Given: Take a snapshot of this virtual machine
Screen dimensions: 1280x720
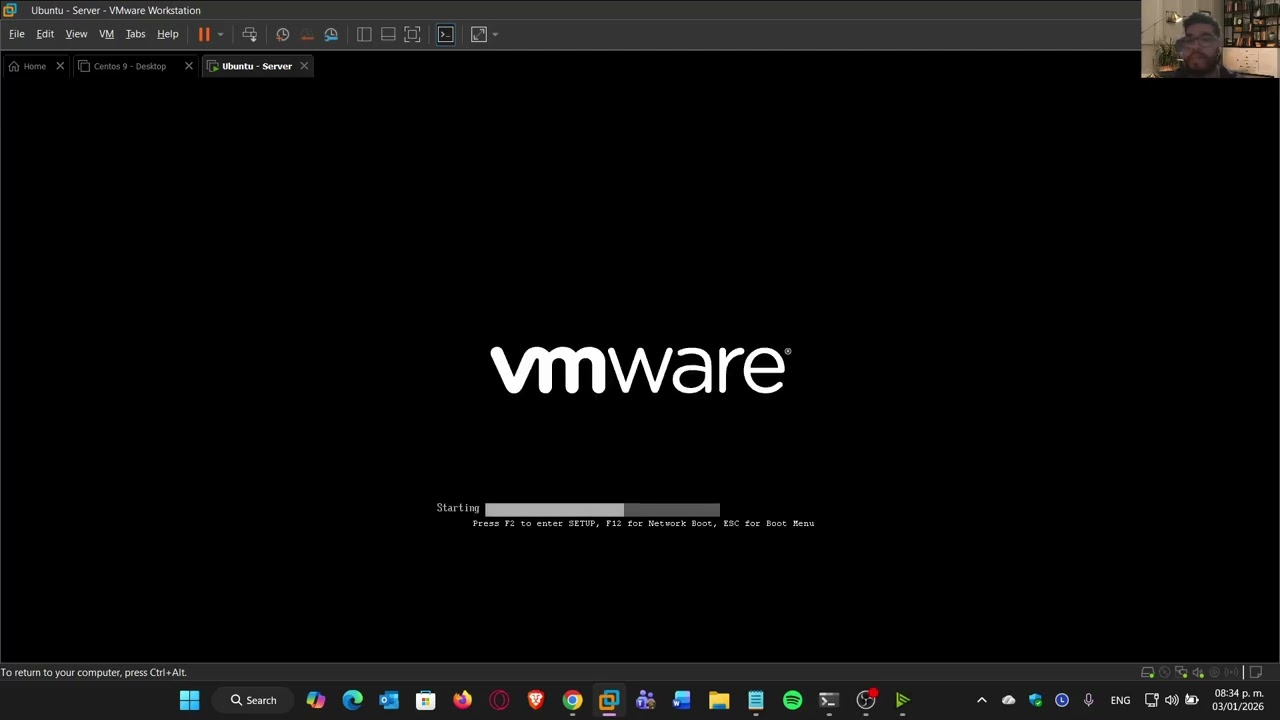Looking at the screenshot, I should pos(283,34).
